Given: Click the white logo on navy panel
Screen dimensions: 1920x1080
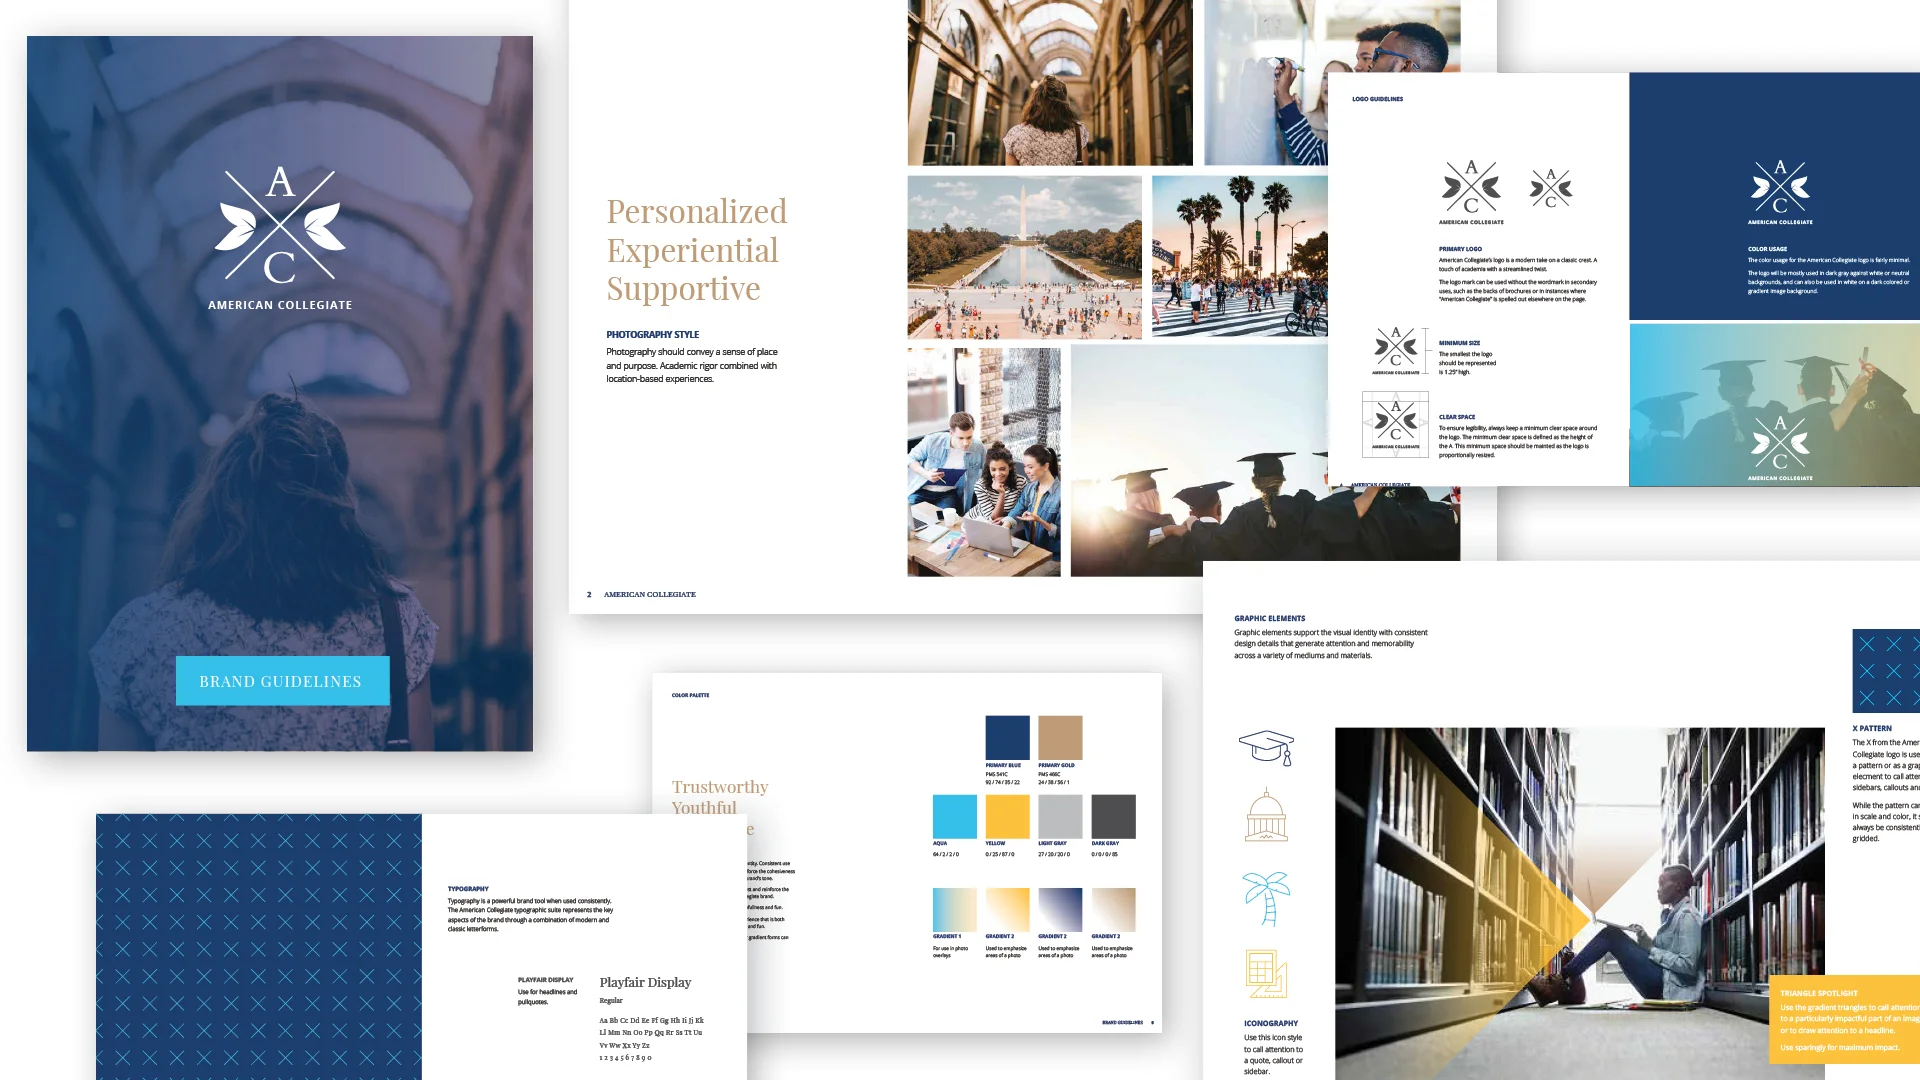Looking at the screenshot, I should (x=1780, y=188).
